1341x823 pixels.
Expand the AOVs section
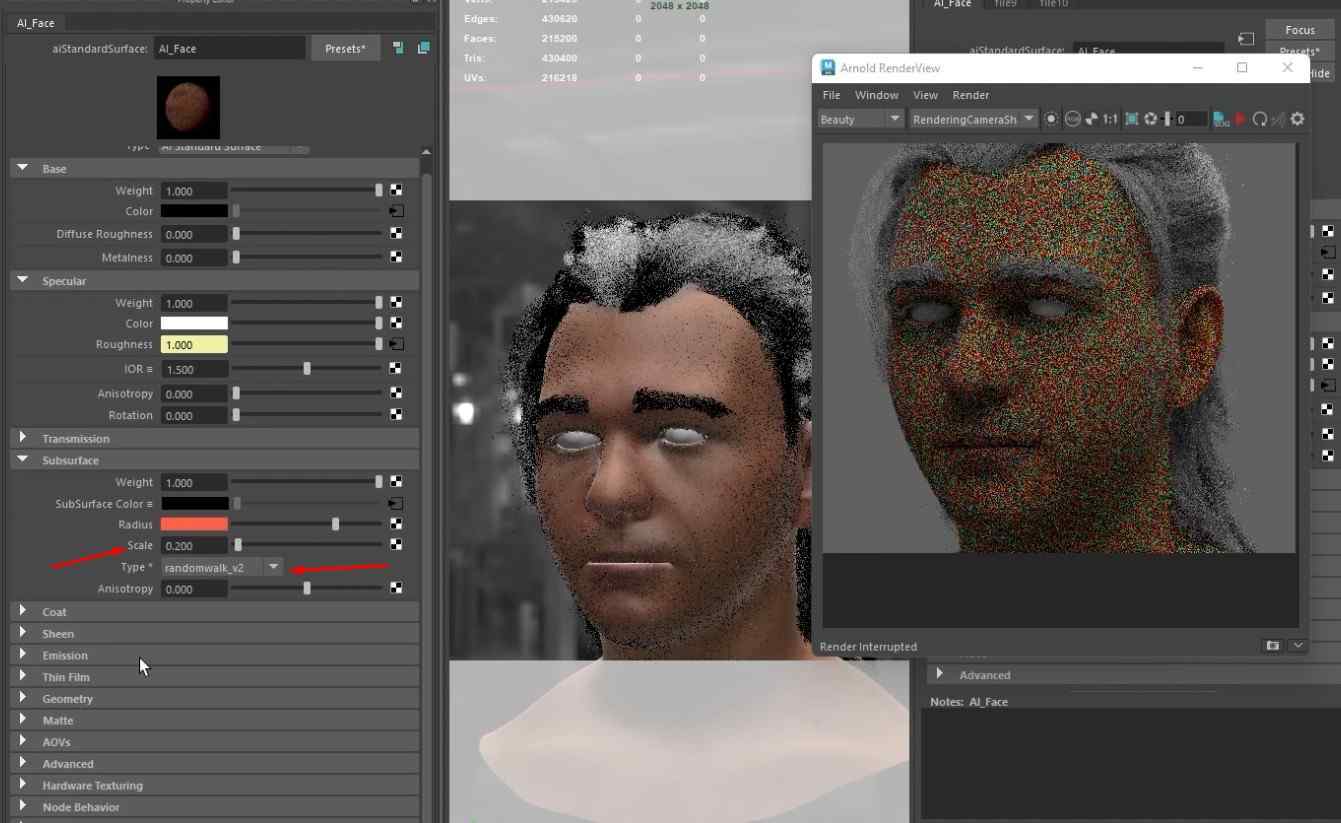[x=22, y=742]
